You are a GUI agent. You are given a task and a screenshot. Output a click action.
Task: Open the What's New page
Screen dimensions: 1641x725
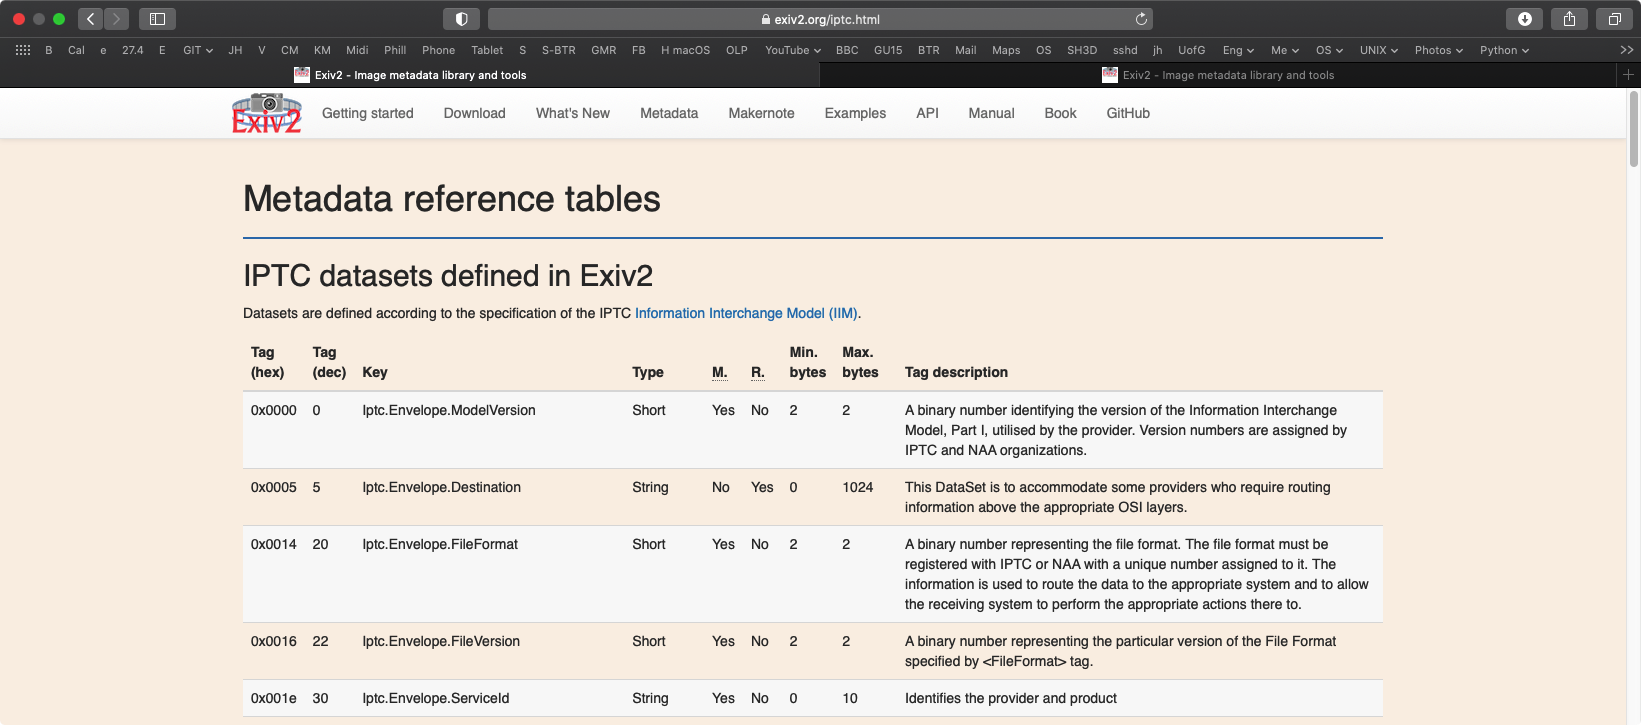pyautogui.click(x=573, y=113)
